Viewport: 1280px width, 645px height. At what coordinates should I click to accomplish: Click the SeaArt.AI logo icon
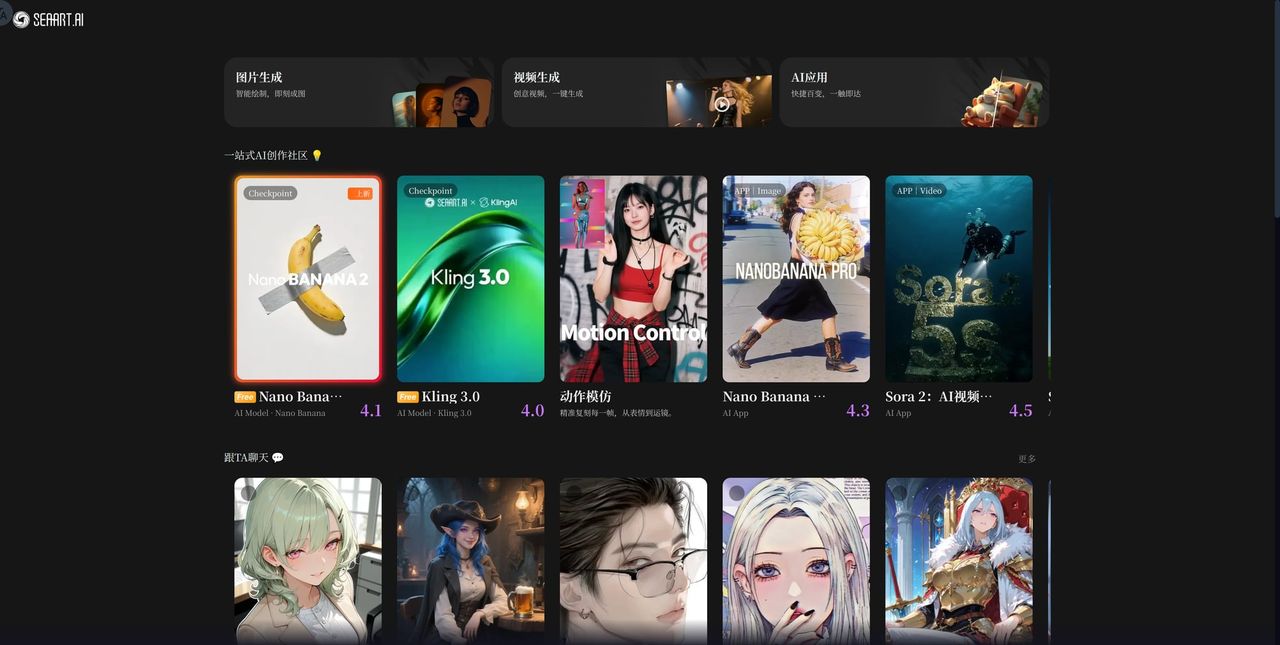click(21, 20)
